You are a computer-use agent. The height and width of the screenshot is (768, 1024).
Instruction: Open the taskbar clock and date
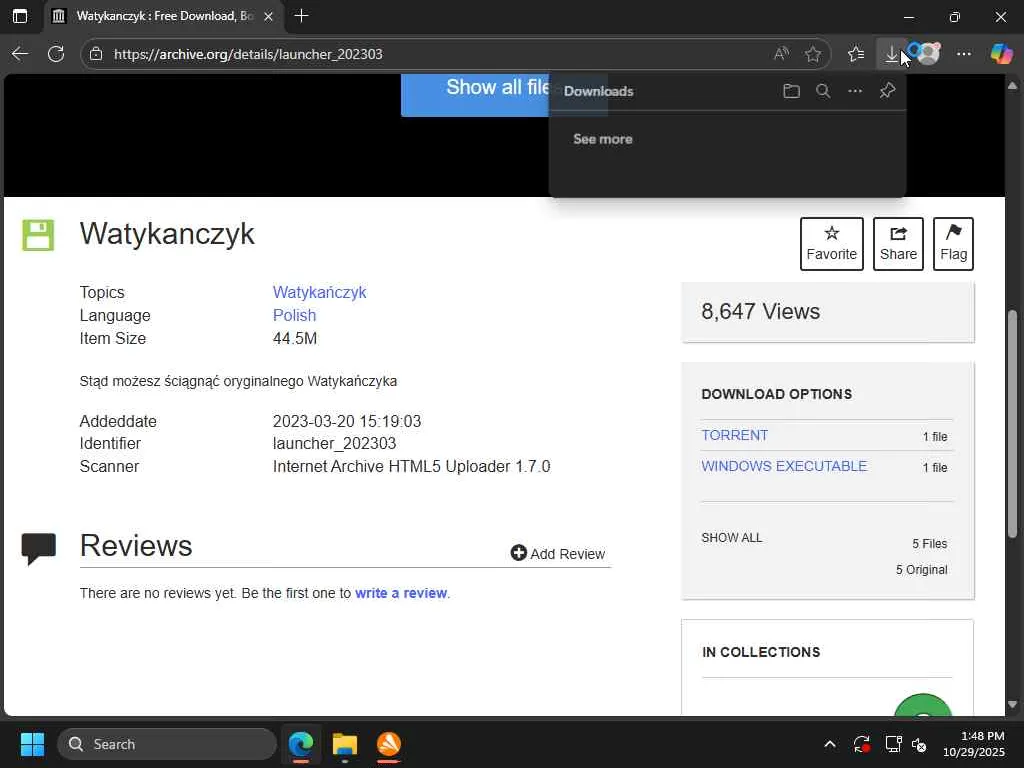point(973,744)
